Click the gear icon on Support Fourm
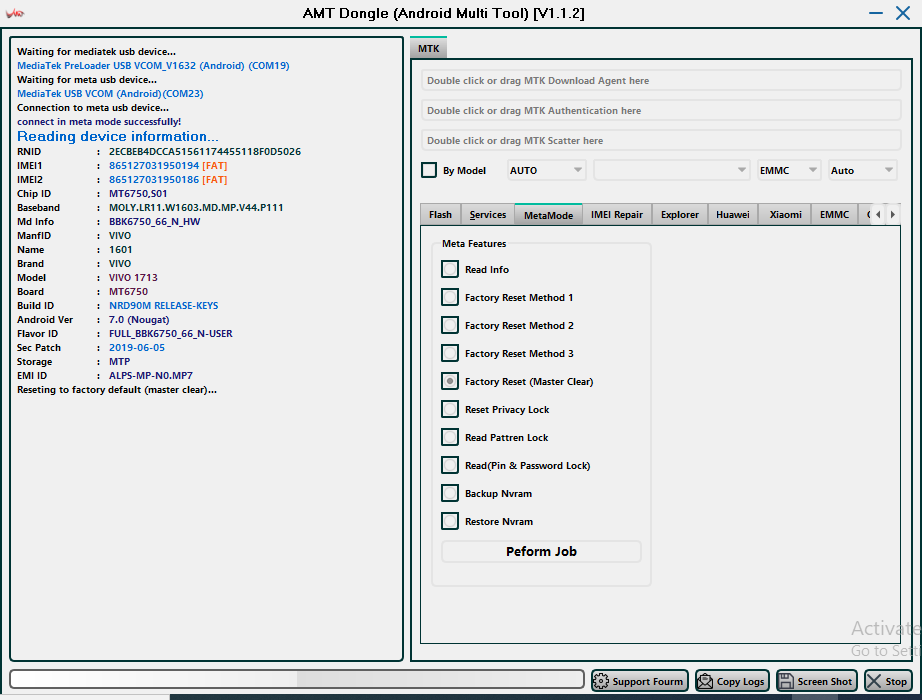 (601, 681)
